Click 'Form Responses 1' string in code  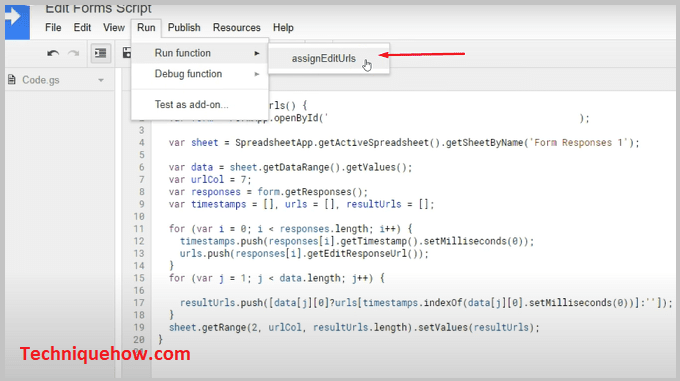point(578,143)
